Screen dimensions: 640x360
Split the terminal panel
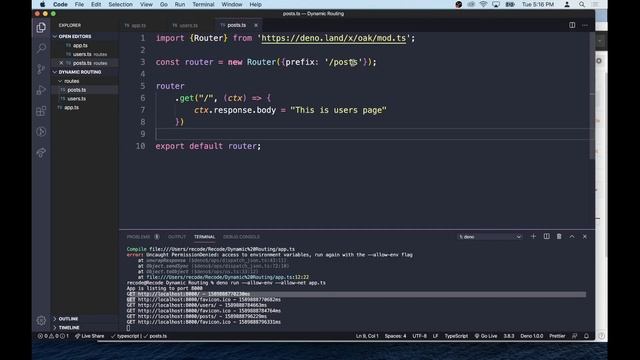pos(546,236)
